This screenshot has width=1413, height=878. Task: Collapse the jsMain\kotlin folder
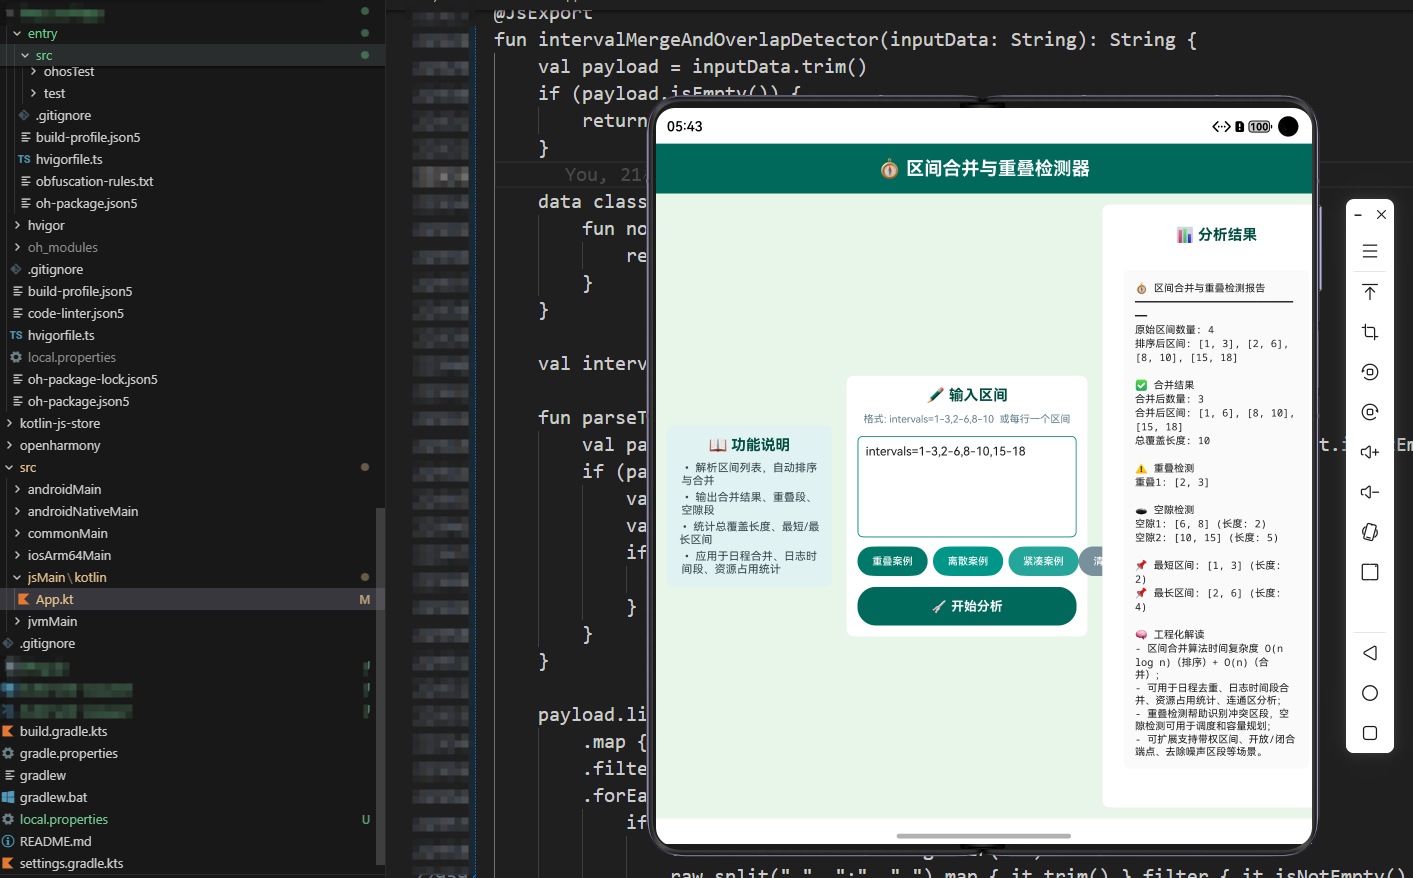(17, 577)
